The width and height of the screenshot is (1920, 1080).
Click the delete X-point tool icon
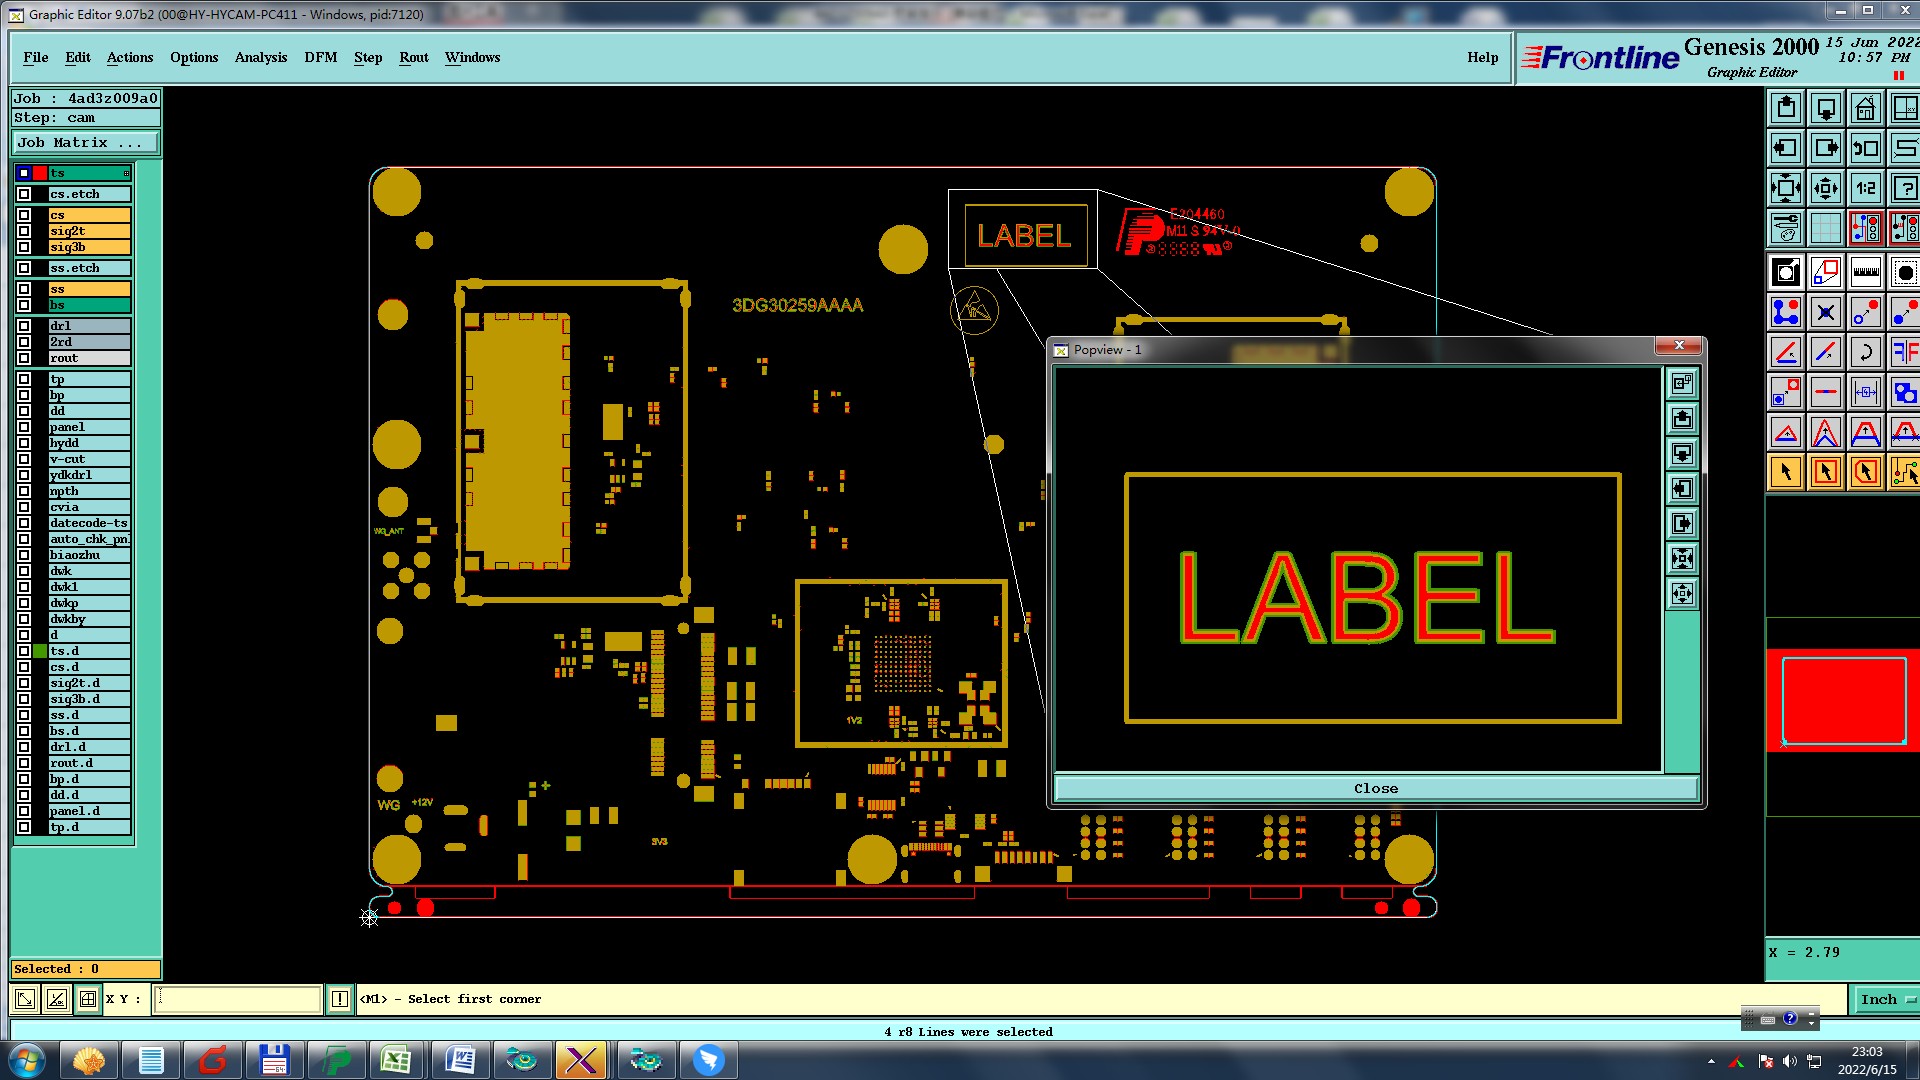coord(1826,312)
